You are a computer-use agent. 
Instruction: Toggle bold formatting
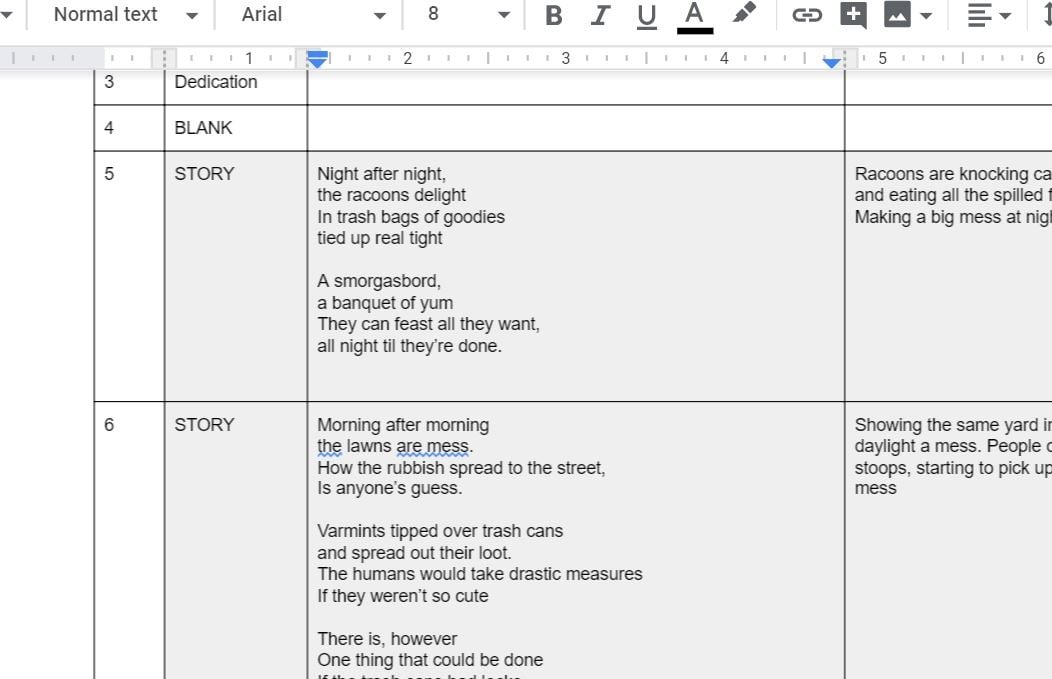[x=554, y=15]
